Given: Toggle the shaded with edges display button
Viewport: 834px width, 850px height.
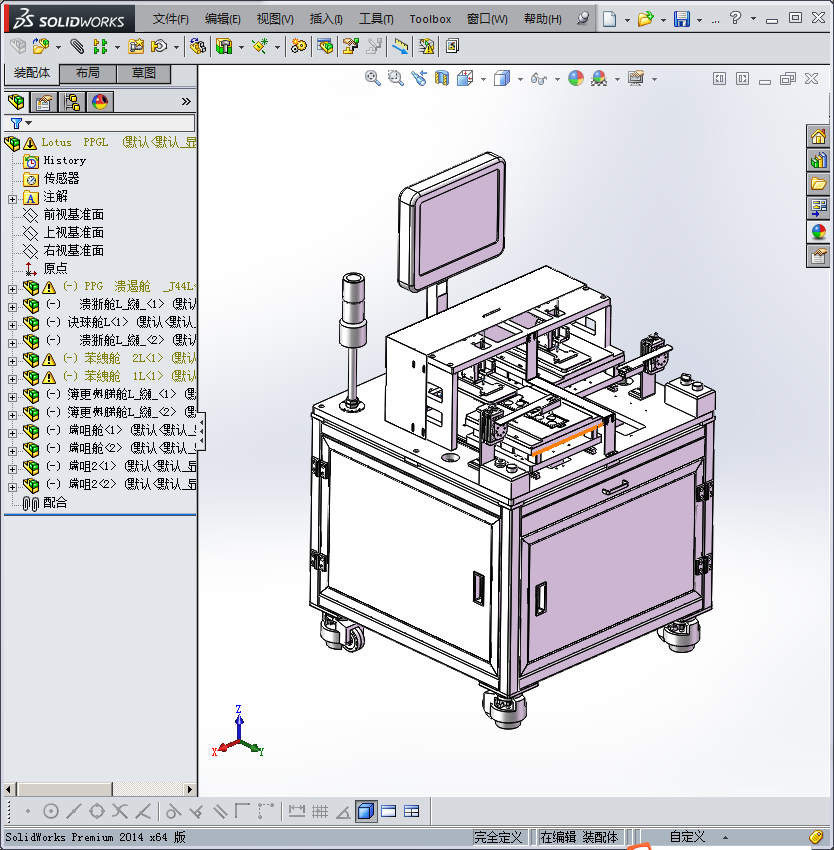Looking at the screenshot, I should (x=366, y=811).
